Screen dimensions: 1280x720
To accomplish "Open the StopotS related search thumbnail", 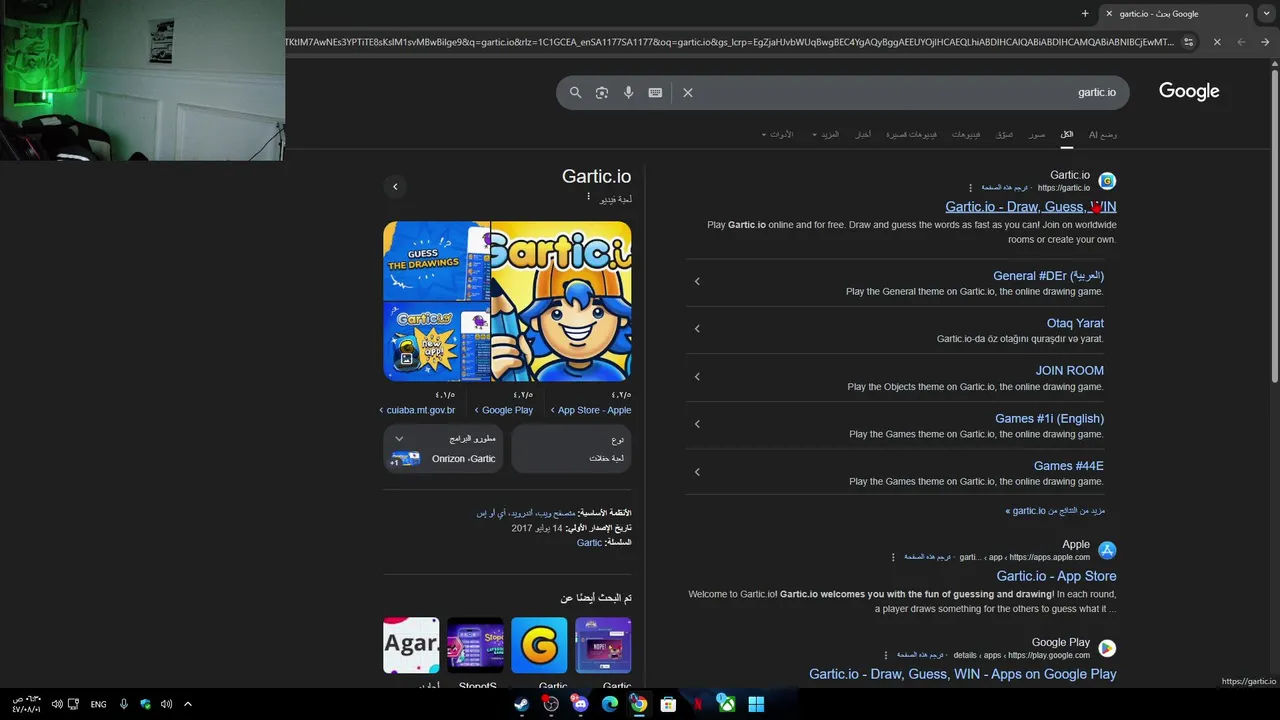I will pyautogui.click(x=475, y=645).
